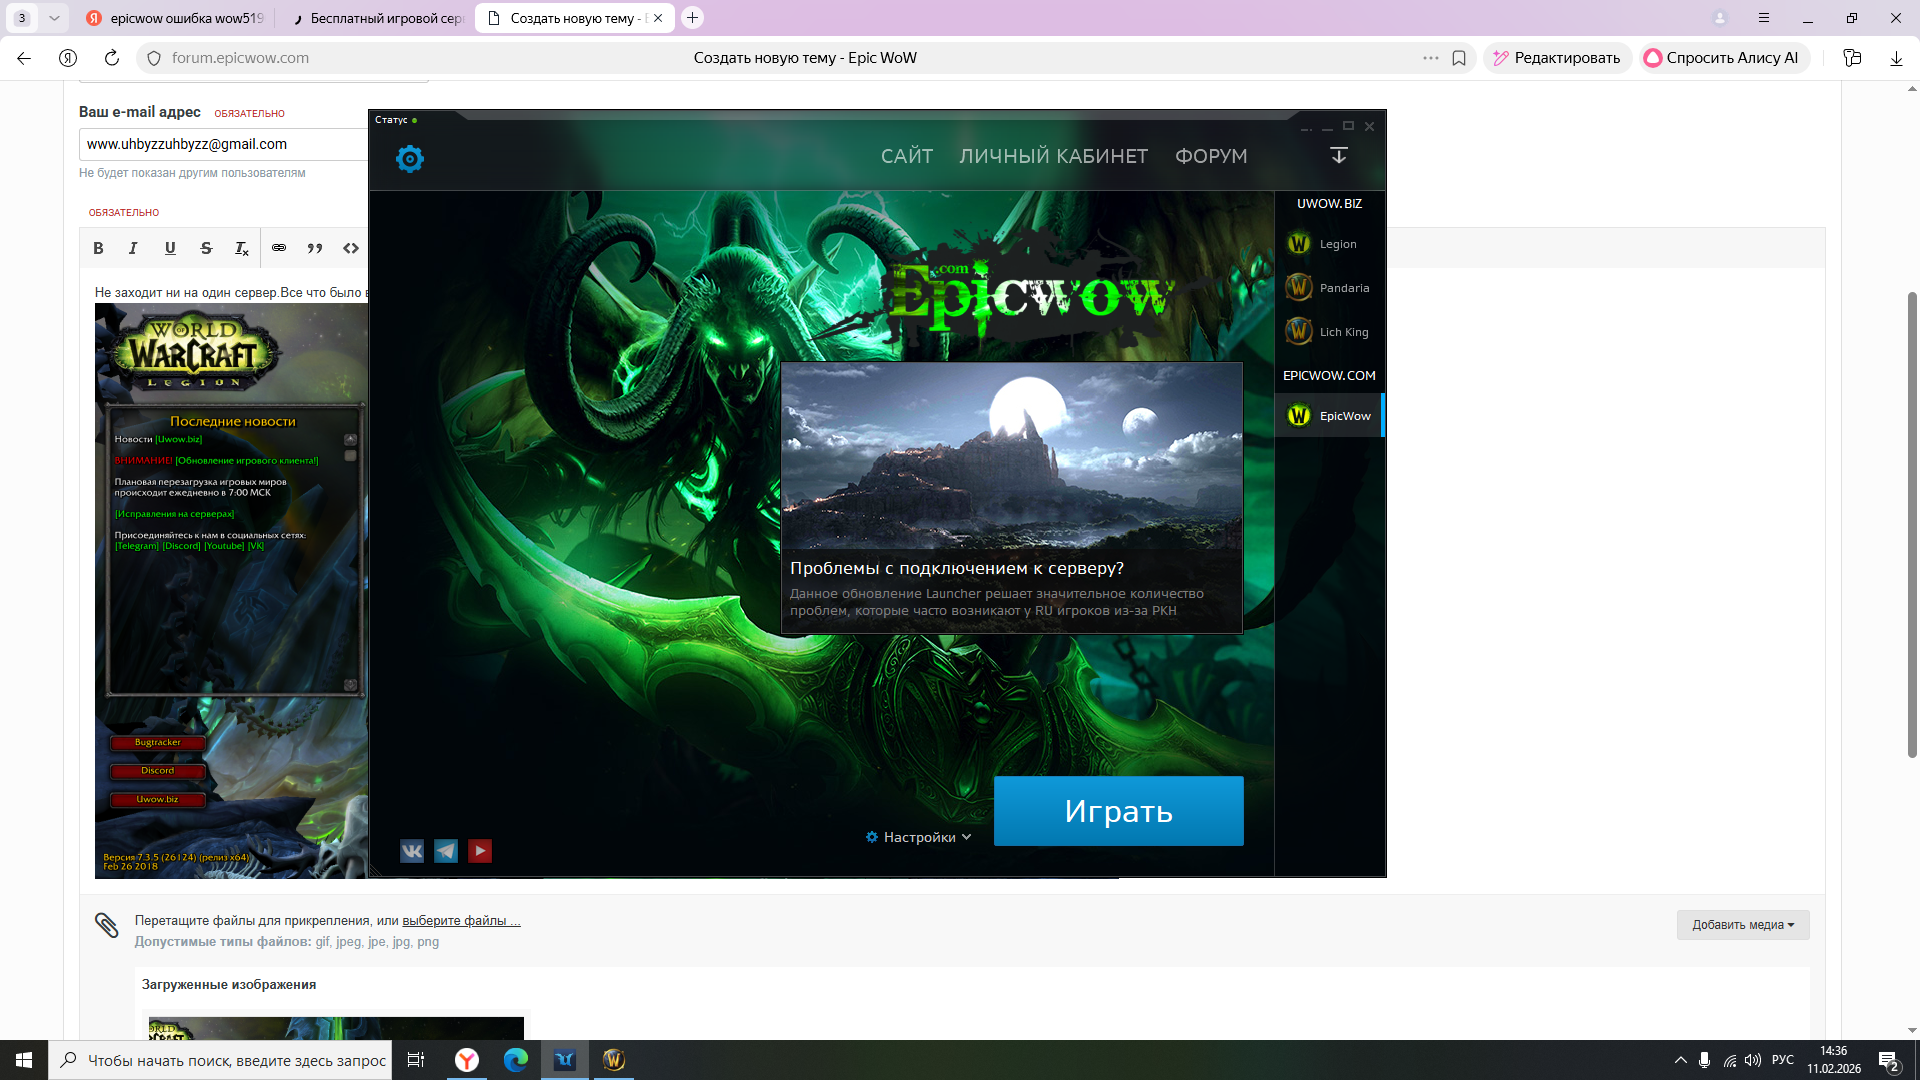Insert code block in editor

coord(351,248)
